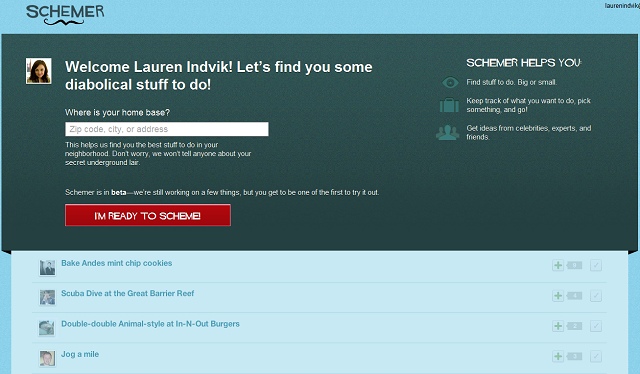This screenshot has width=640, height=374.
Task: Click the 'Find stuff to do. Big or small.' text
Action: (511, 82)
